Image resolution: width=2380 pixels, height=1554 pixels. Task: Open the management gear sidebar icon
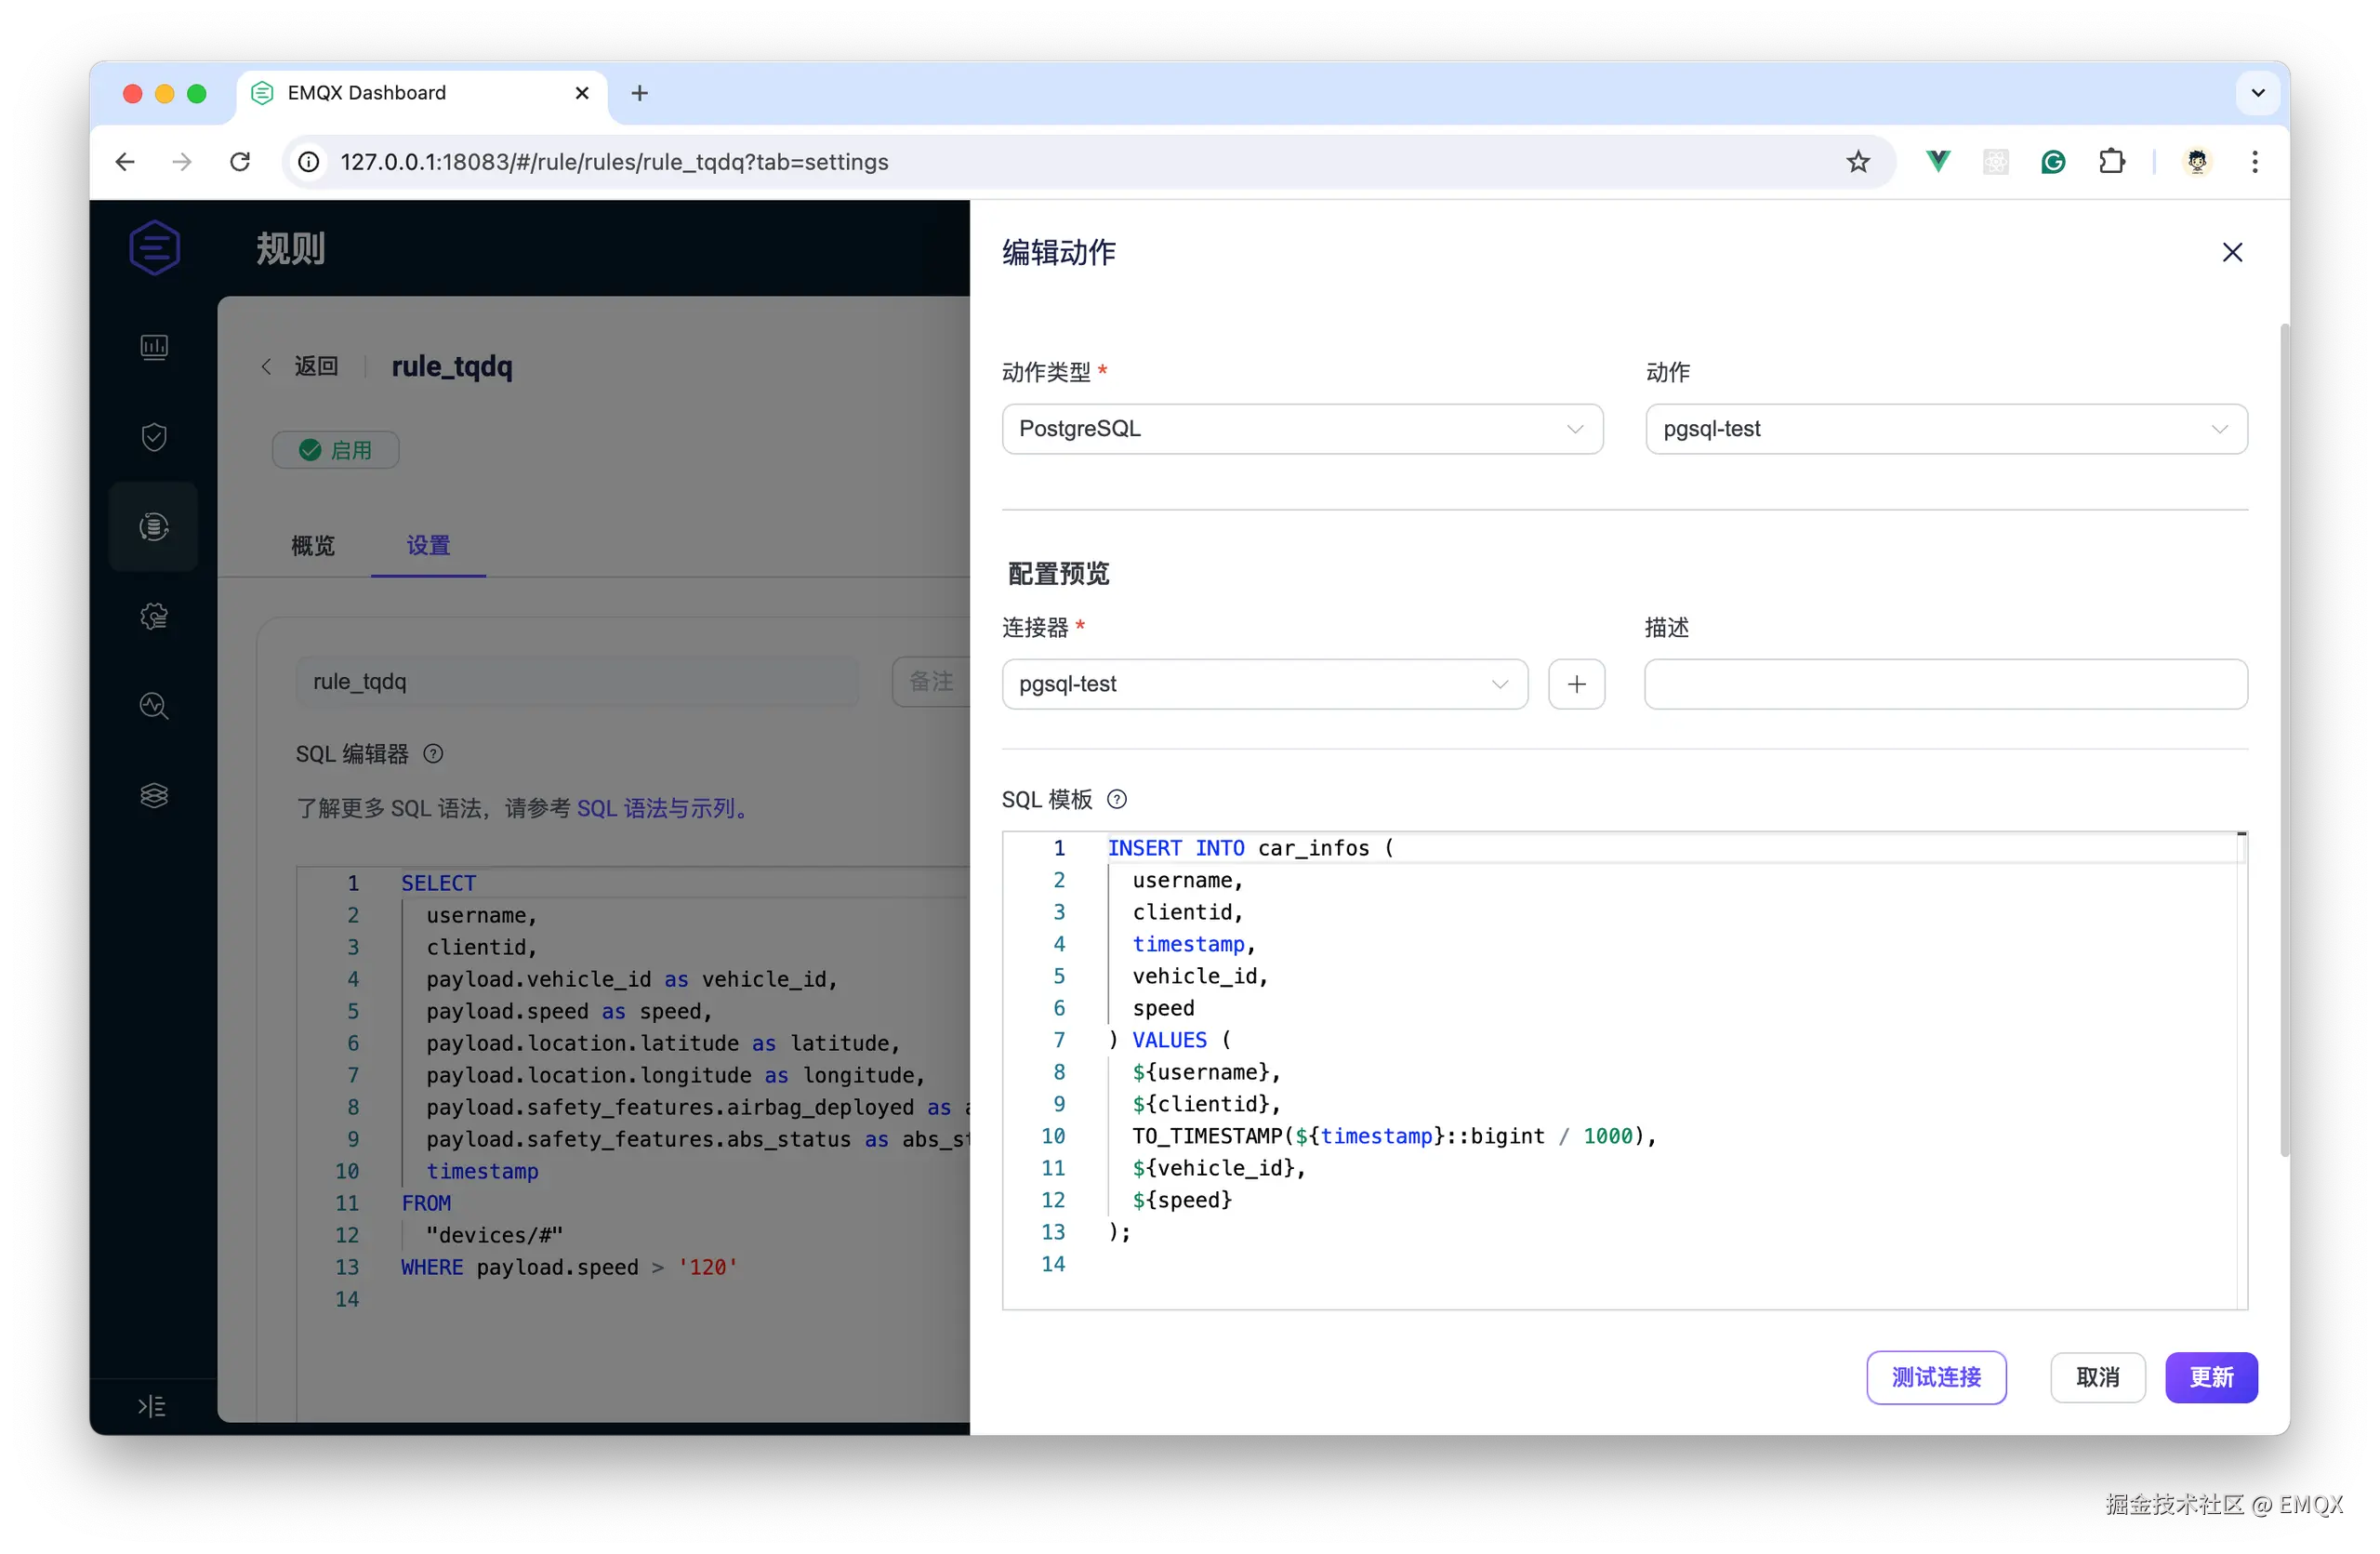(x=154, y=616)
